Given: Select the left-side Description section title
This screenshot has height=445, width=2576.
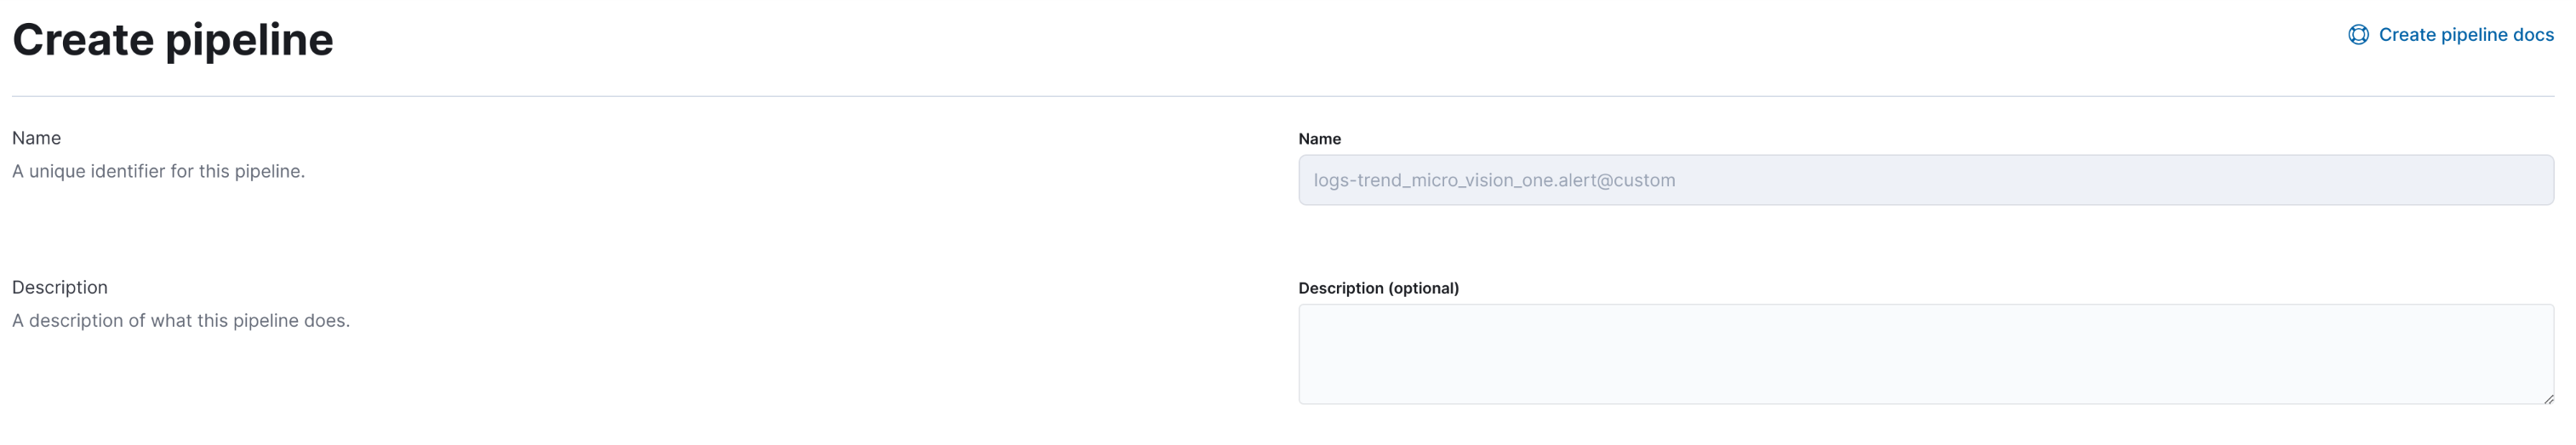Looking at the screenshot, I should coord(60,287).
